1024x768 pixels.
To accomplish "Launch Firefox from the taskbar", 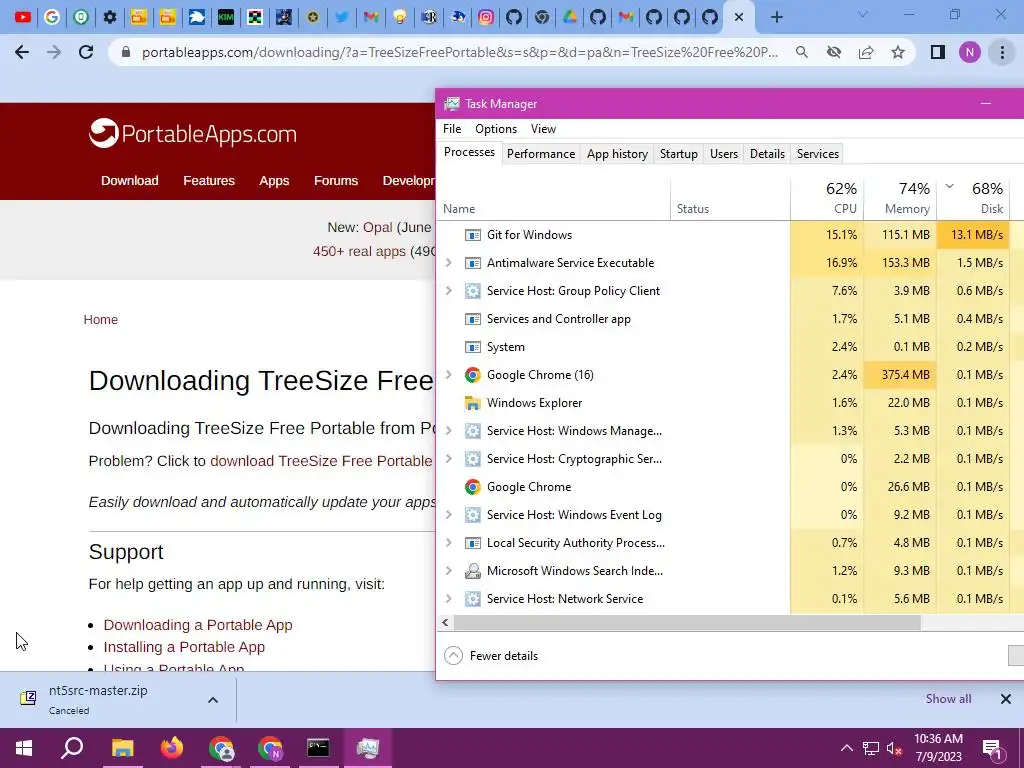I will point(172,748).
